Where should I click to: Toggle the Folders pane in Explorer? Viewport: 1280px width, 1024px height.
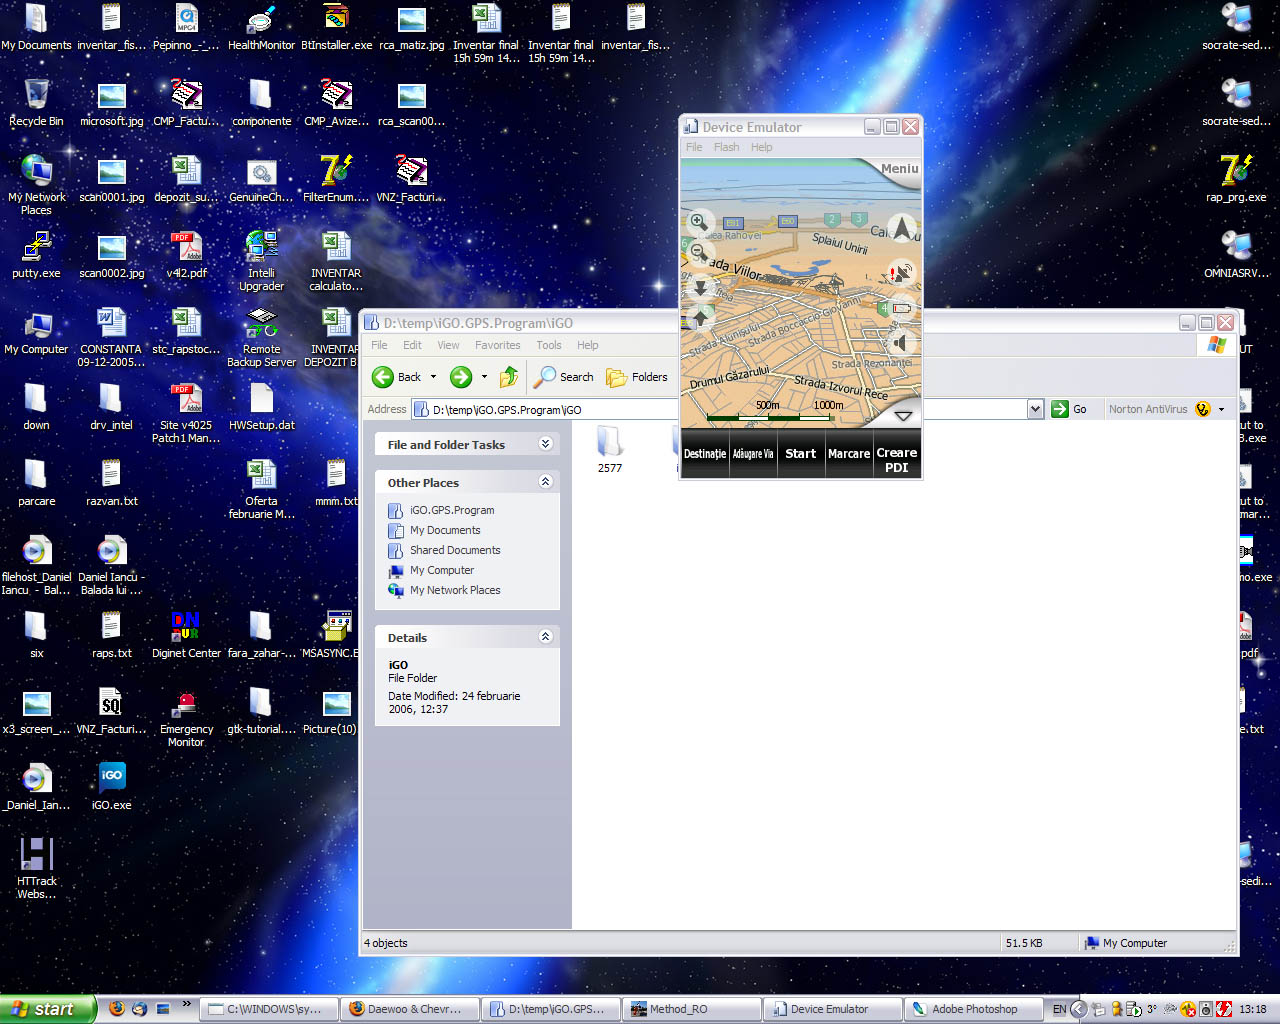(637, 377)
